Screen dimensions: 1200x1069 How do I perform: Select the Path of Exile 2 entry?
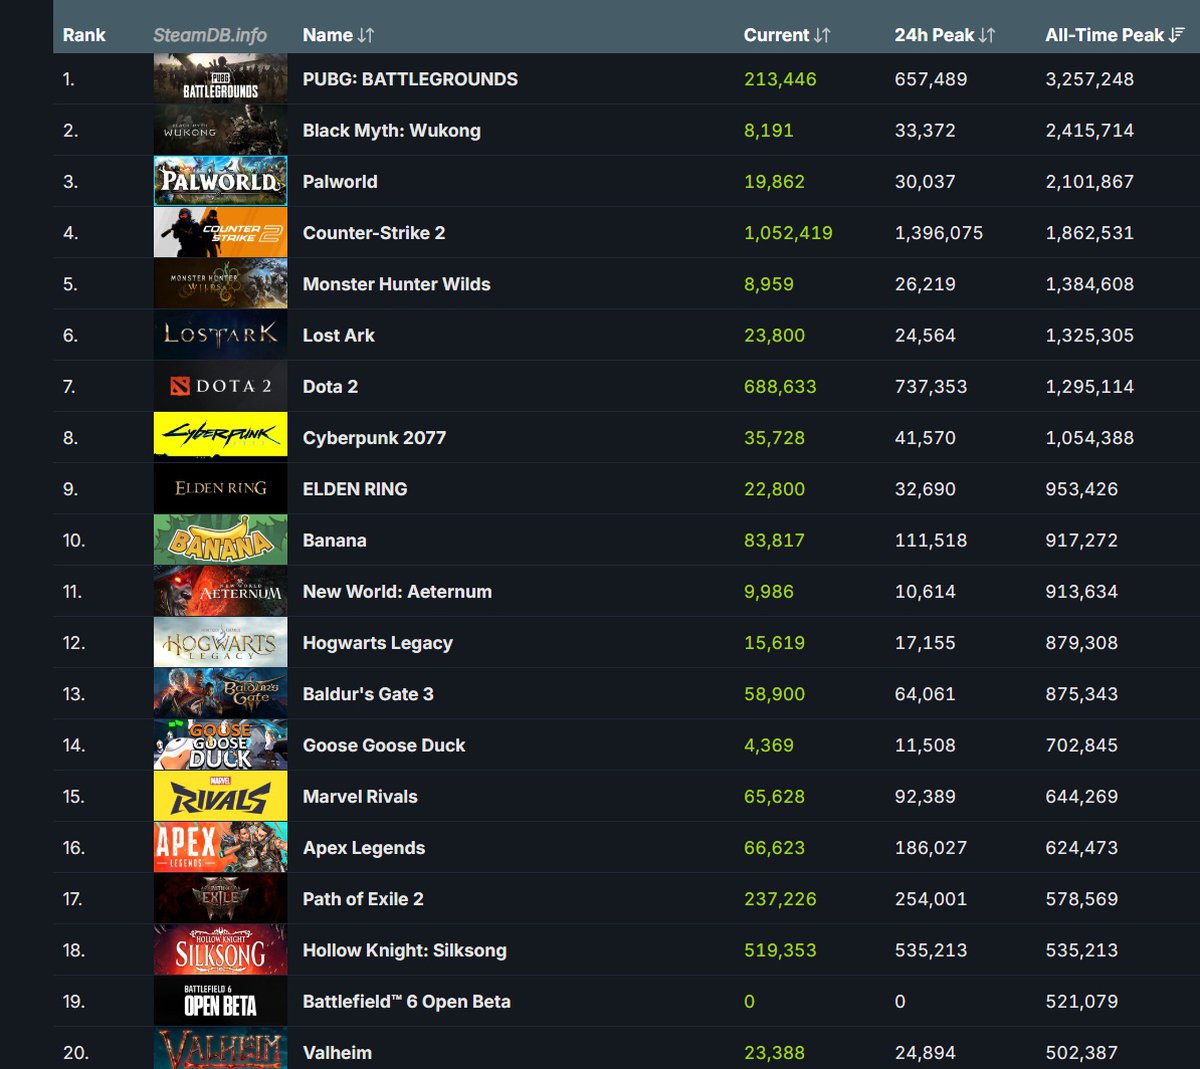[363, 899]
